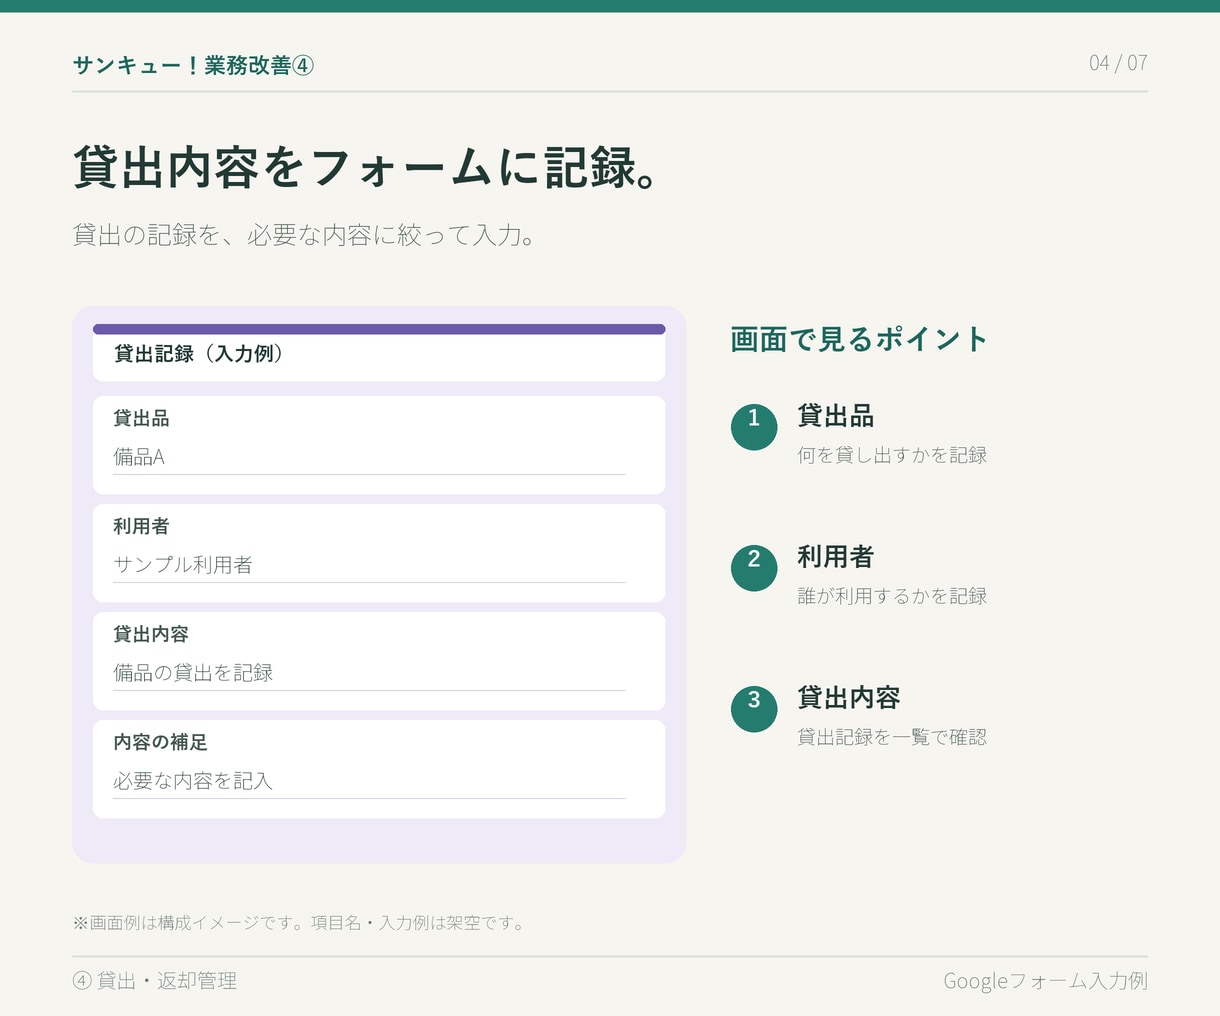
Task: Click the header label サンキュー！業務改善④
Action: [193, 66]
